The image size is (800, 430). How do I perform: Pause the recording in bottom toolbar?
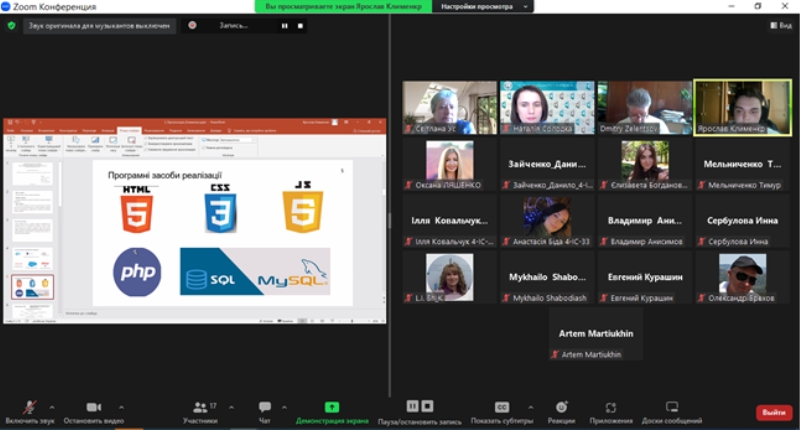click(x=412, y=406)
